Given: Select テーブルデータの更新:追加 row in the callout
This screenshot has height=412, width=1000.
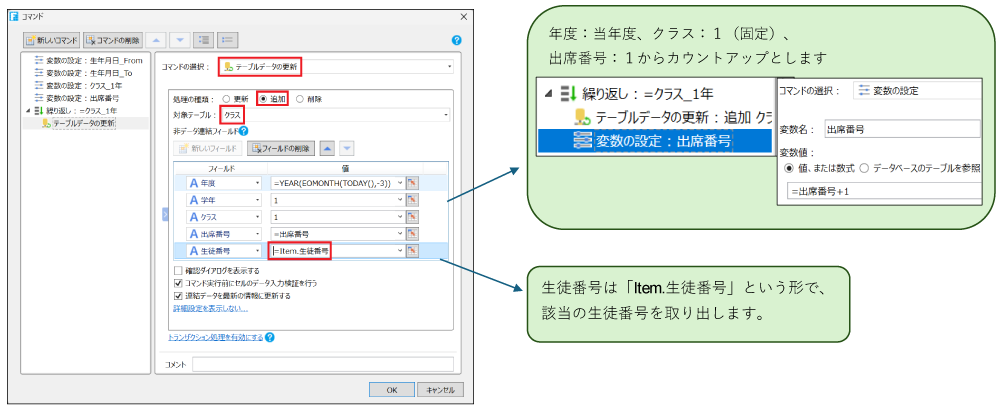Looking at the screenshot, I should tap(672, 117).
